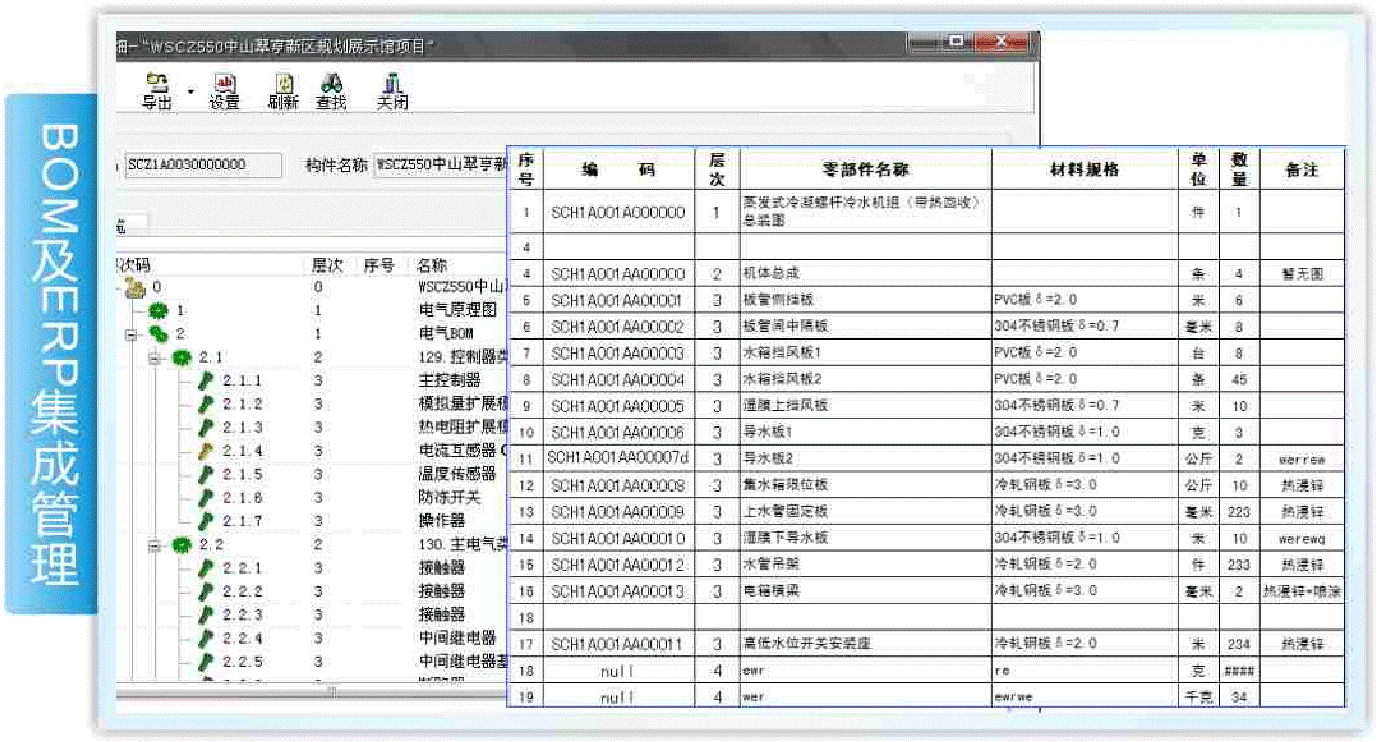Collapse the 2.2 主电气 tree branch

click(155, 545)
